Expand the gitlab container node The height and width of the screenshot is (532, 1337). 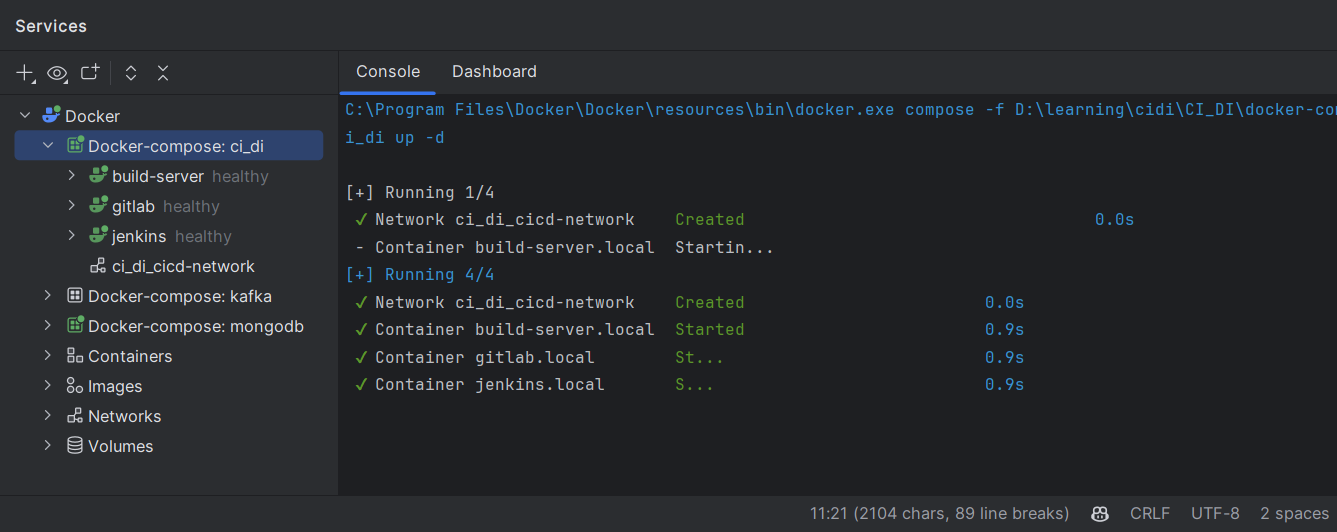pyautogui.click(x=71, y=206)
